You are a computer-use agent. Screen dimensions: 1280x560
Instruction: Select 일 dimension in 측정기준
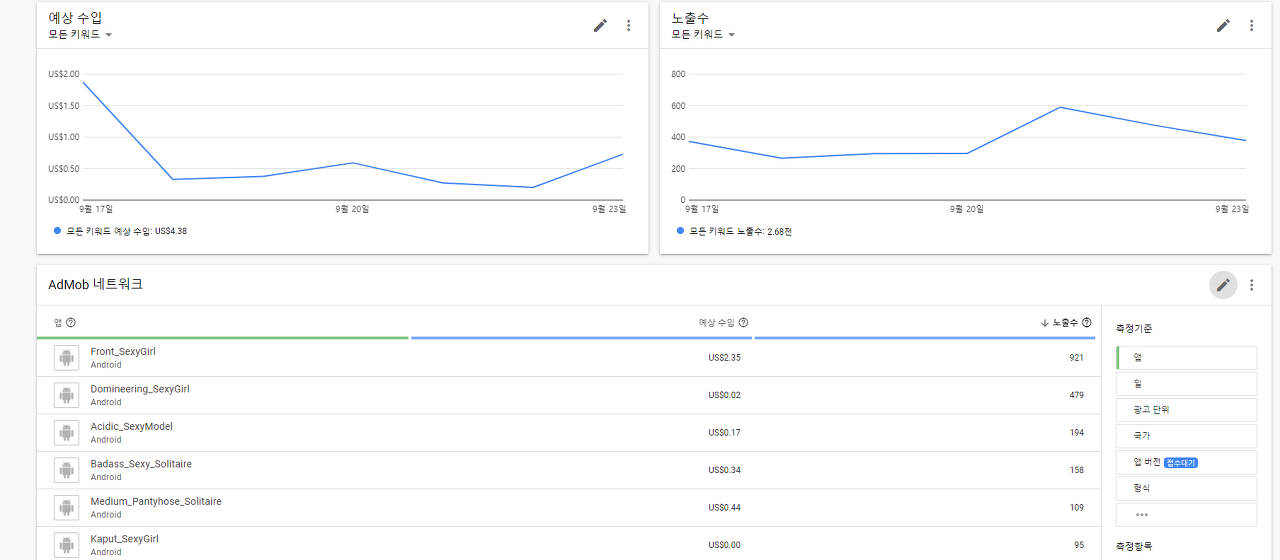point(1186,384)
